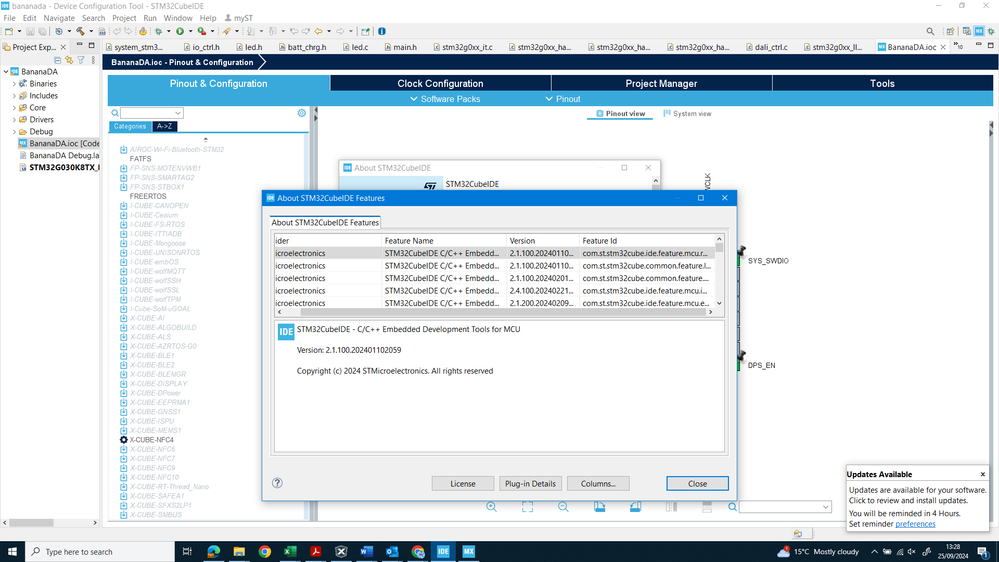The height and width of the screenshot is (562, 999).
Task: Expand the BananaDA project node
Action: point(6,72)
